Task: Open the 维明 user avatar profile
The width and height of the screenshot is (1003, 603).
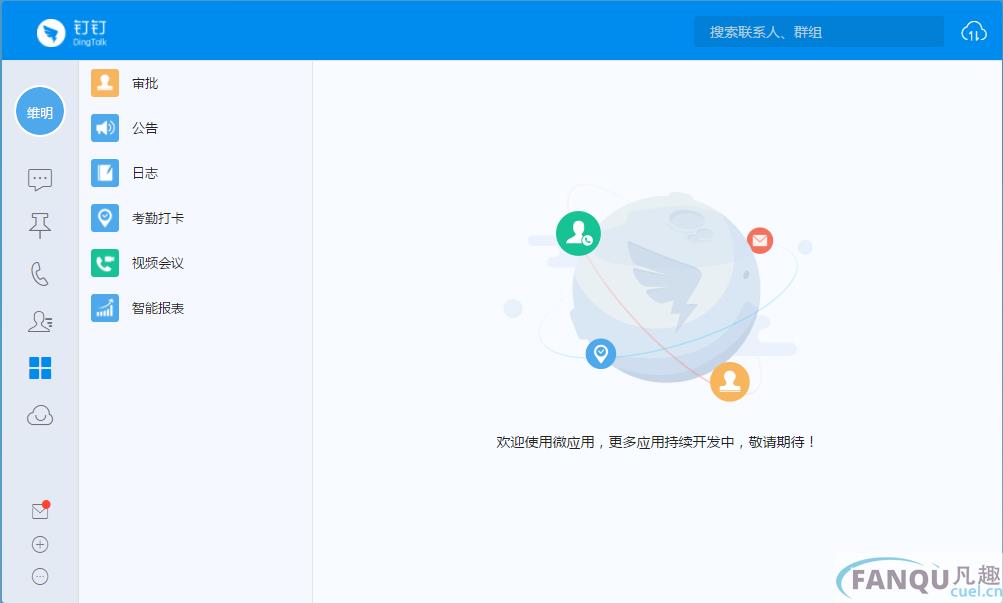Action: click(x=40, y=112)
